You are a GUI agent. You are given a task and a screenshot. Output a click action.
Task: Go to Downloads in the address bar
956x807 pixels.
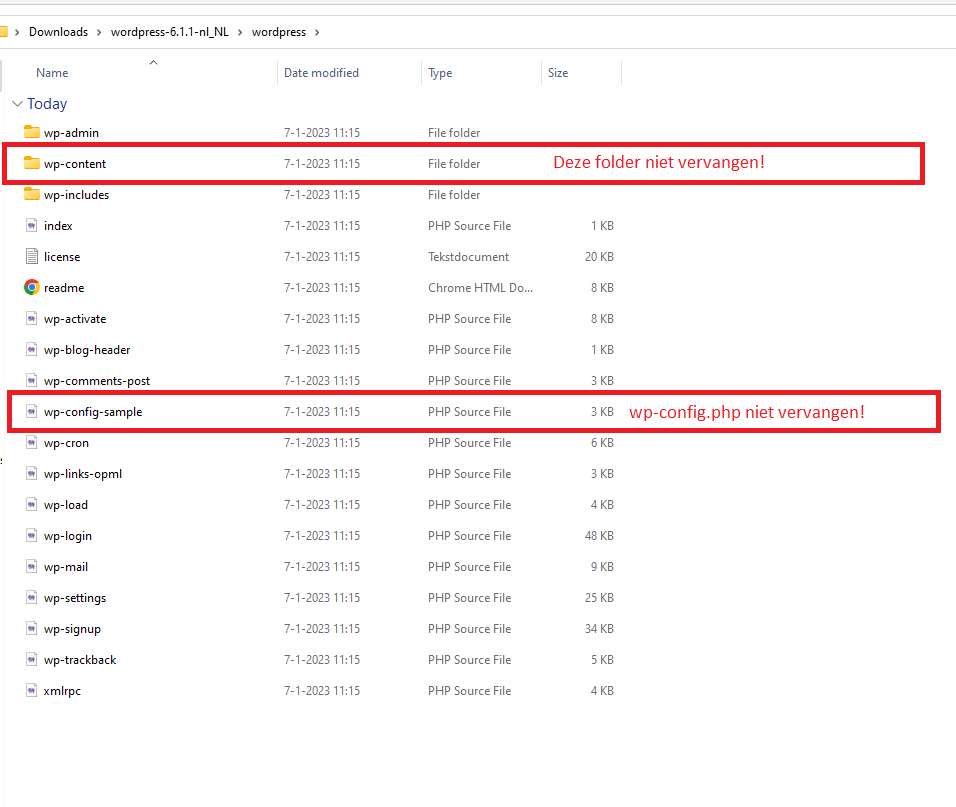point(59,32)
